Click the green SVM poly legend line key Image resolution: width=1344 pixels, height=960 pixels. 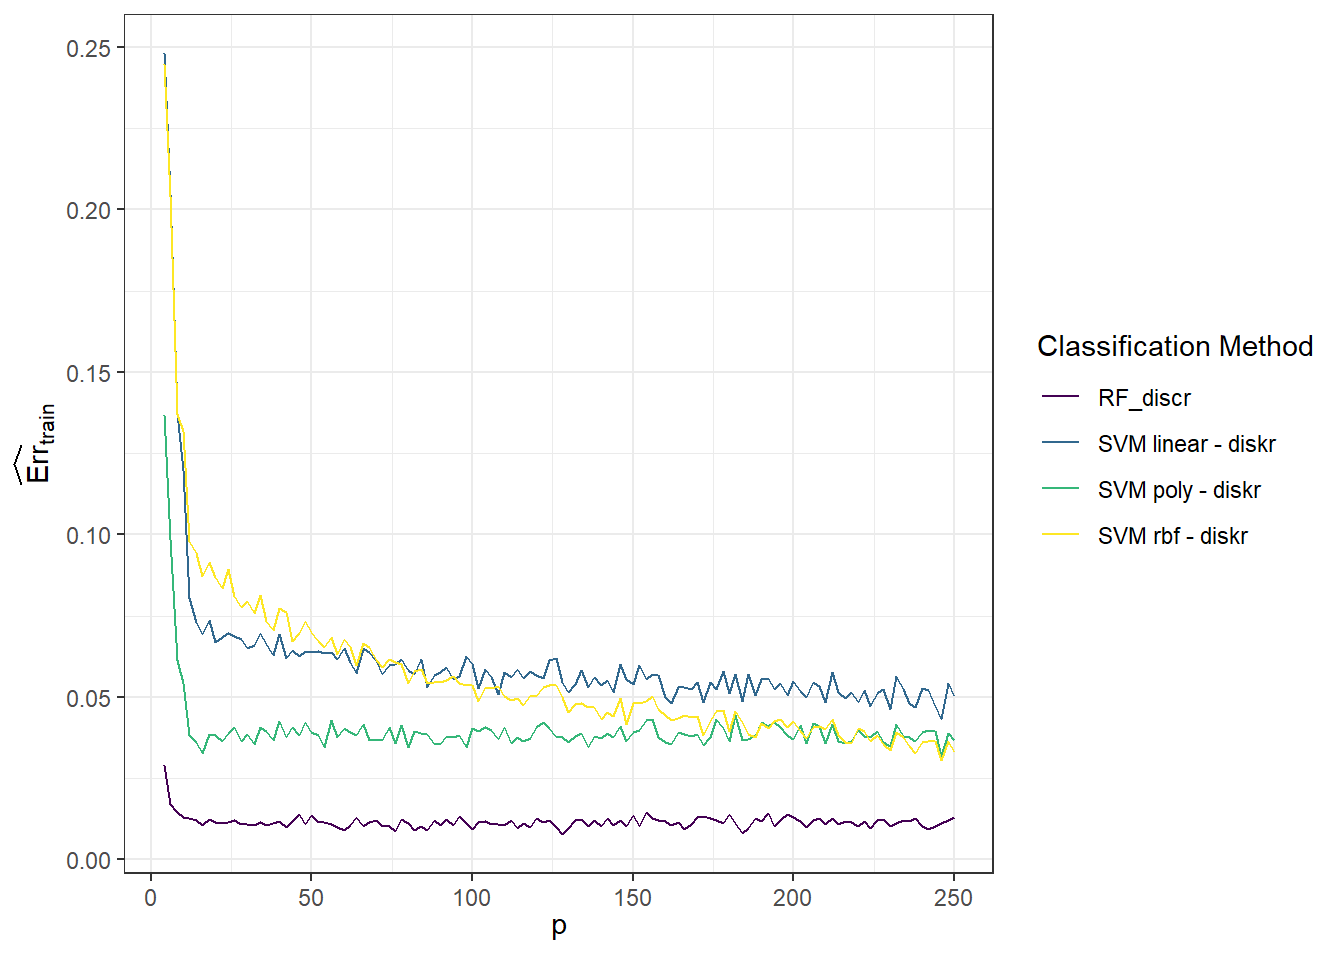tap(1060, 489)
